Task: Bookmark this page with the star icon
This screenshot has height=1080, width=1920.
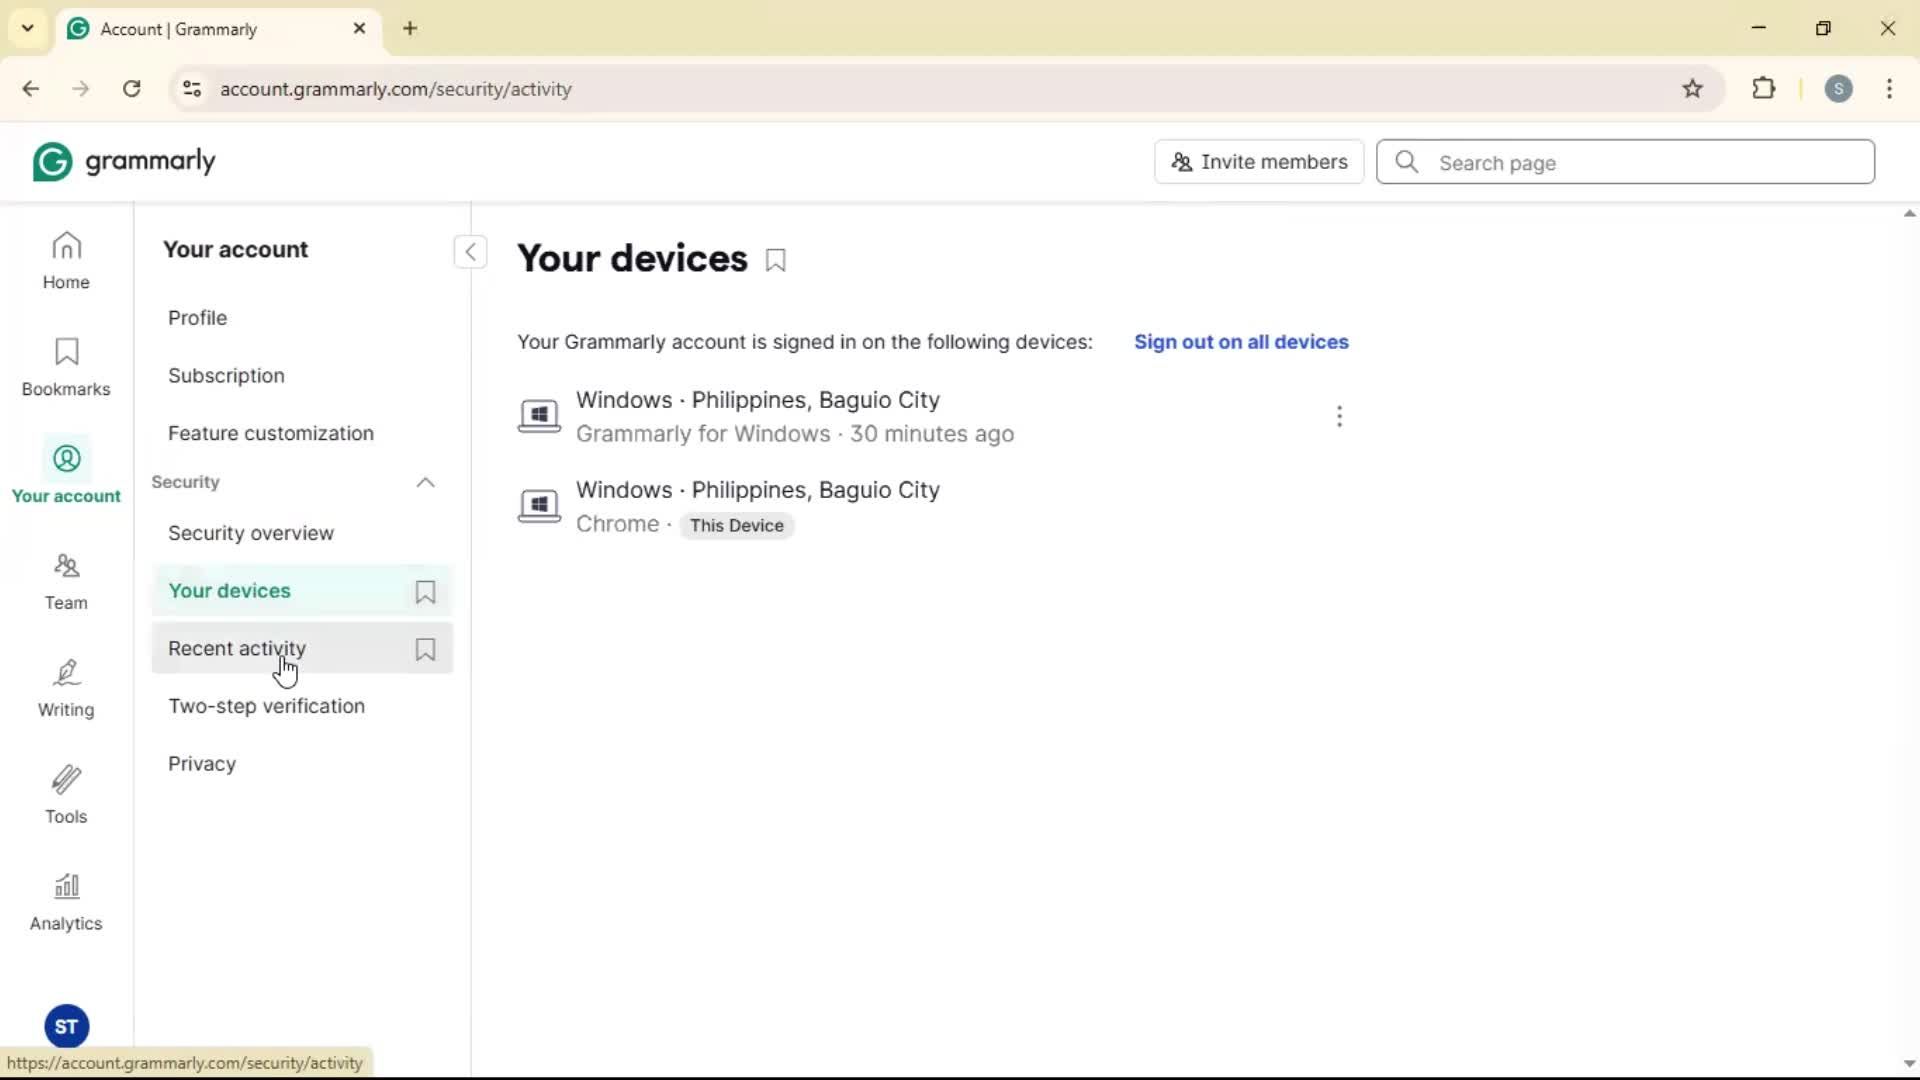Action: (1692, 89)
